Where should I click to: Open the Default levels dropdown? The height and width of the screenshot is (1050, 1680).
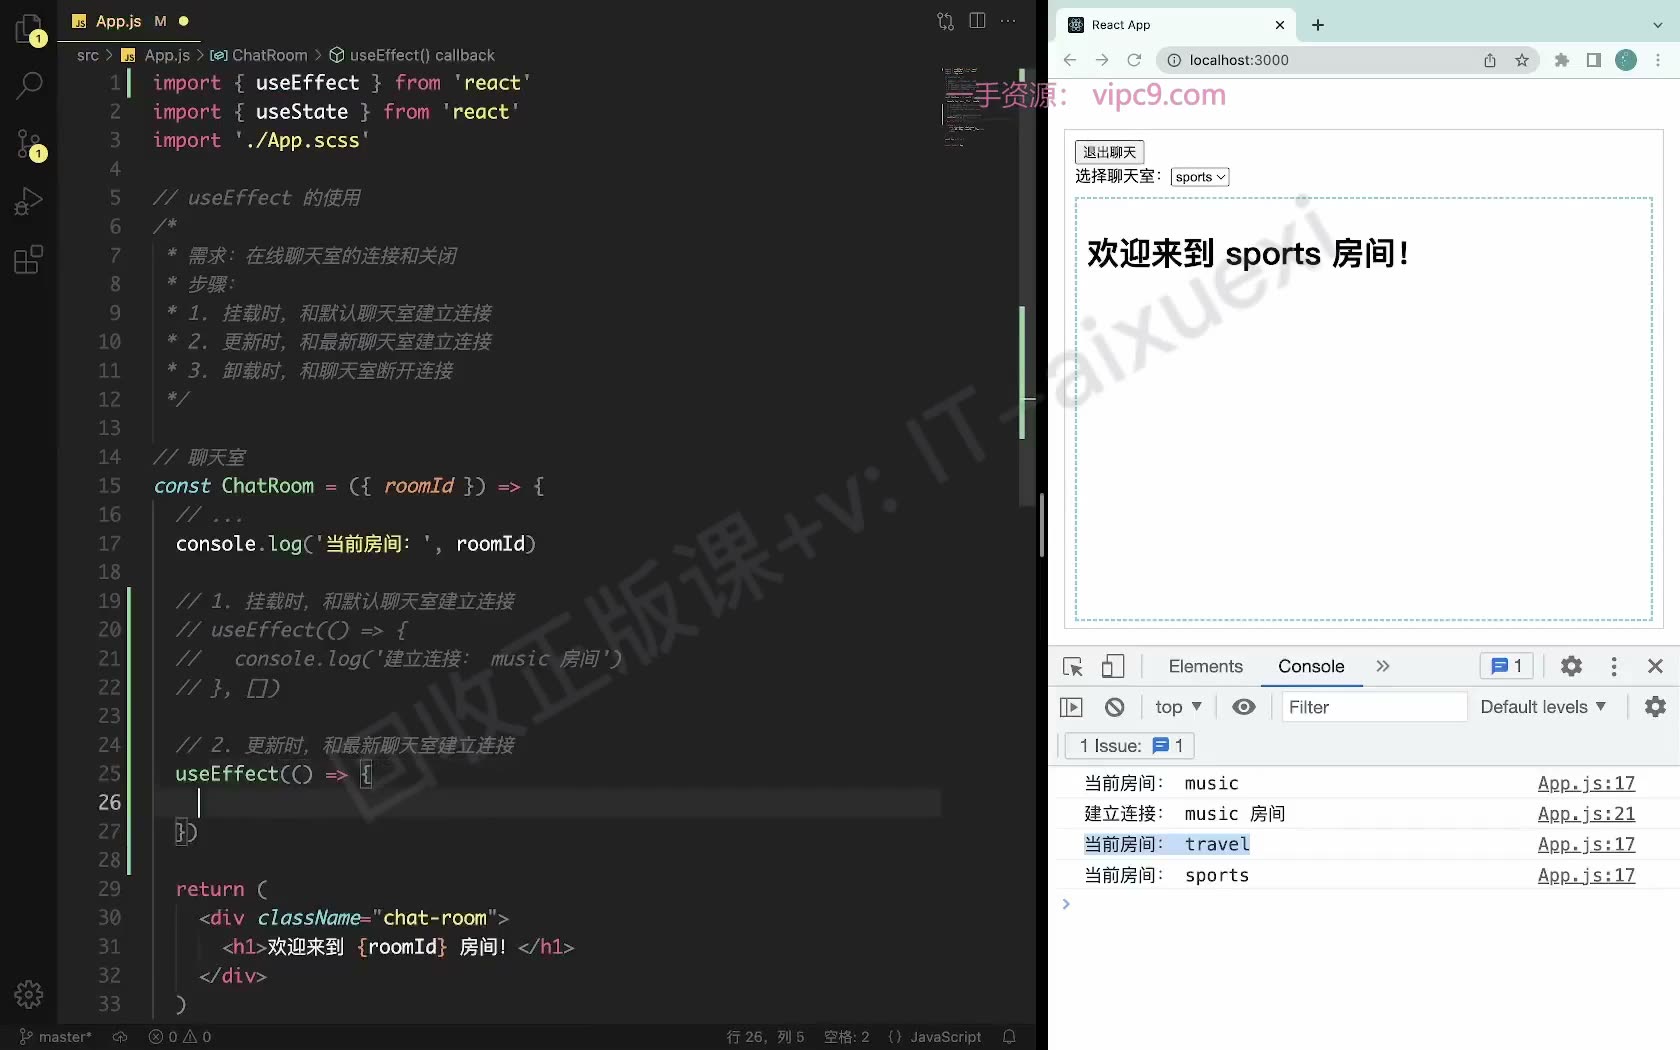click(1543, 707)
